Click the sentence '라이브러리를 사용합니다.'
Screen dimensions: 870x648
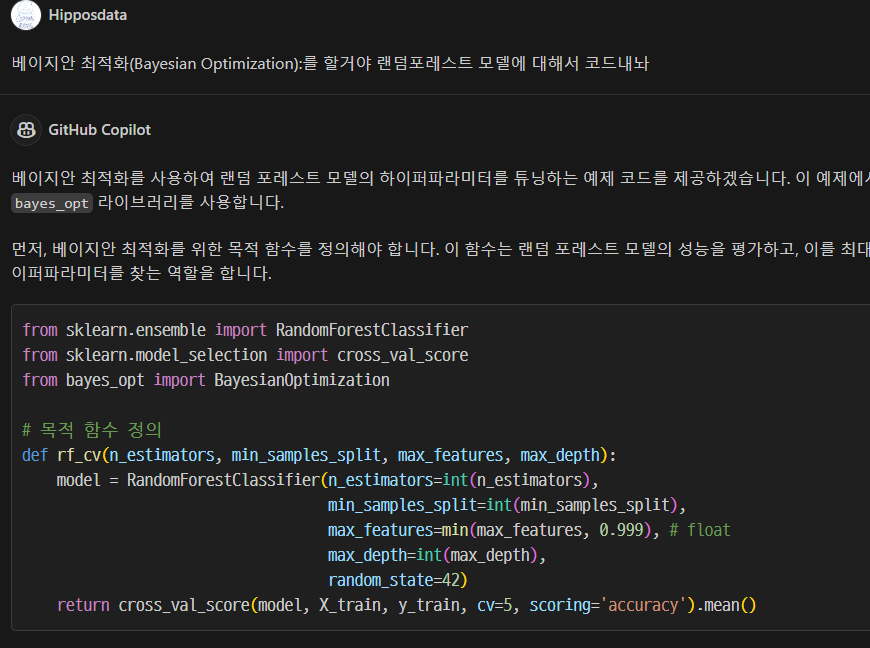click(x=191, y=202)
